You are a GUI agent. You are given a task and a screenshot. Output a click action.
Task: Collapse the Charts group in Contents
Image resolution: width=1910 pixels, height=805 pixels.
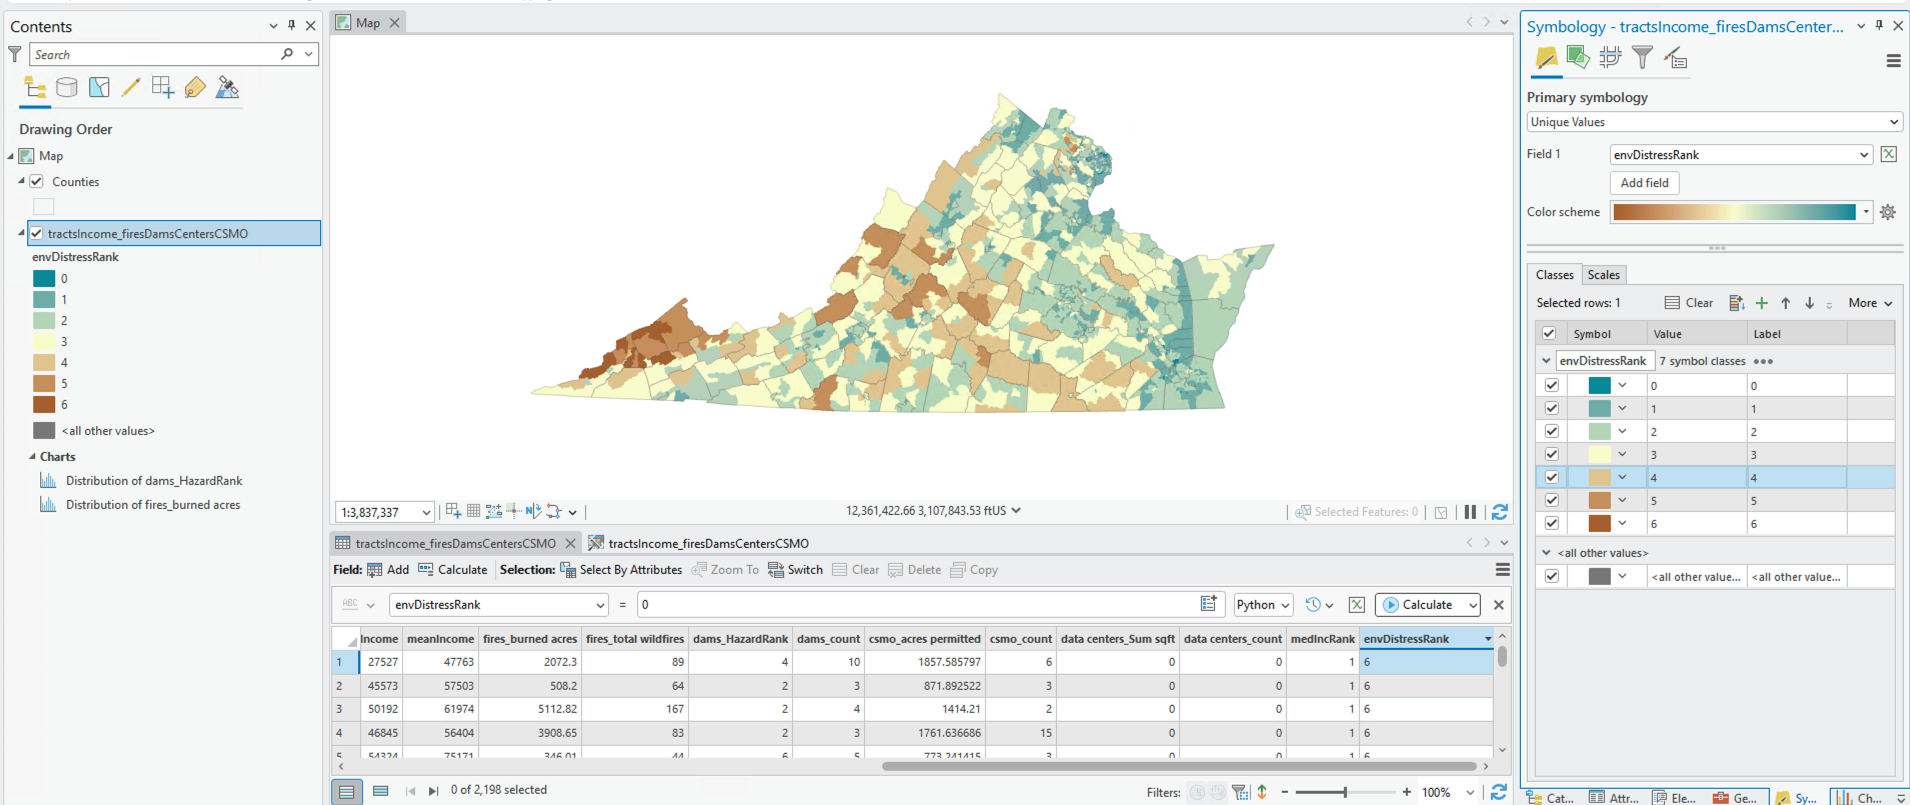[32, 456]
